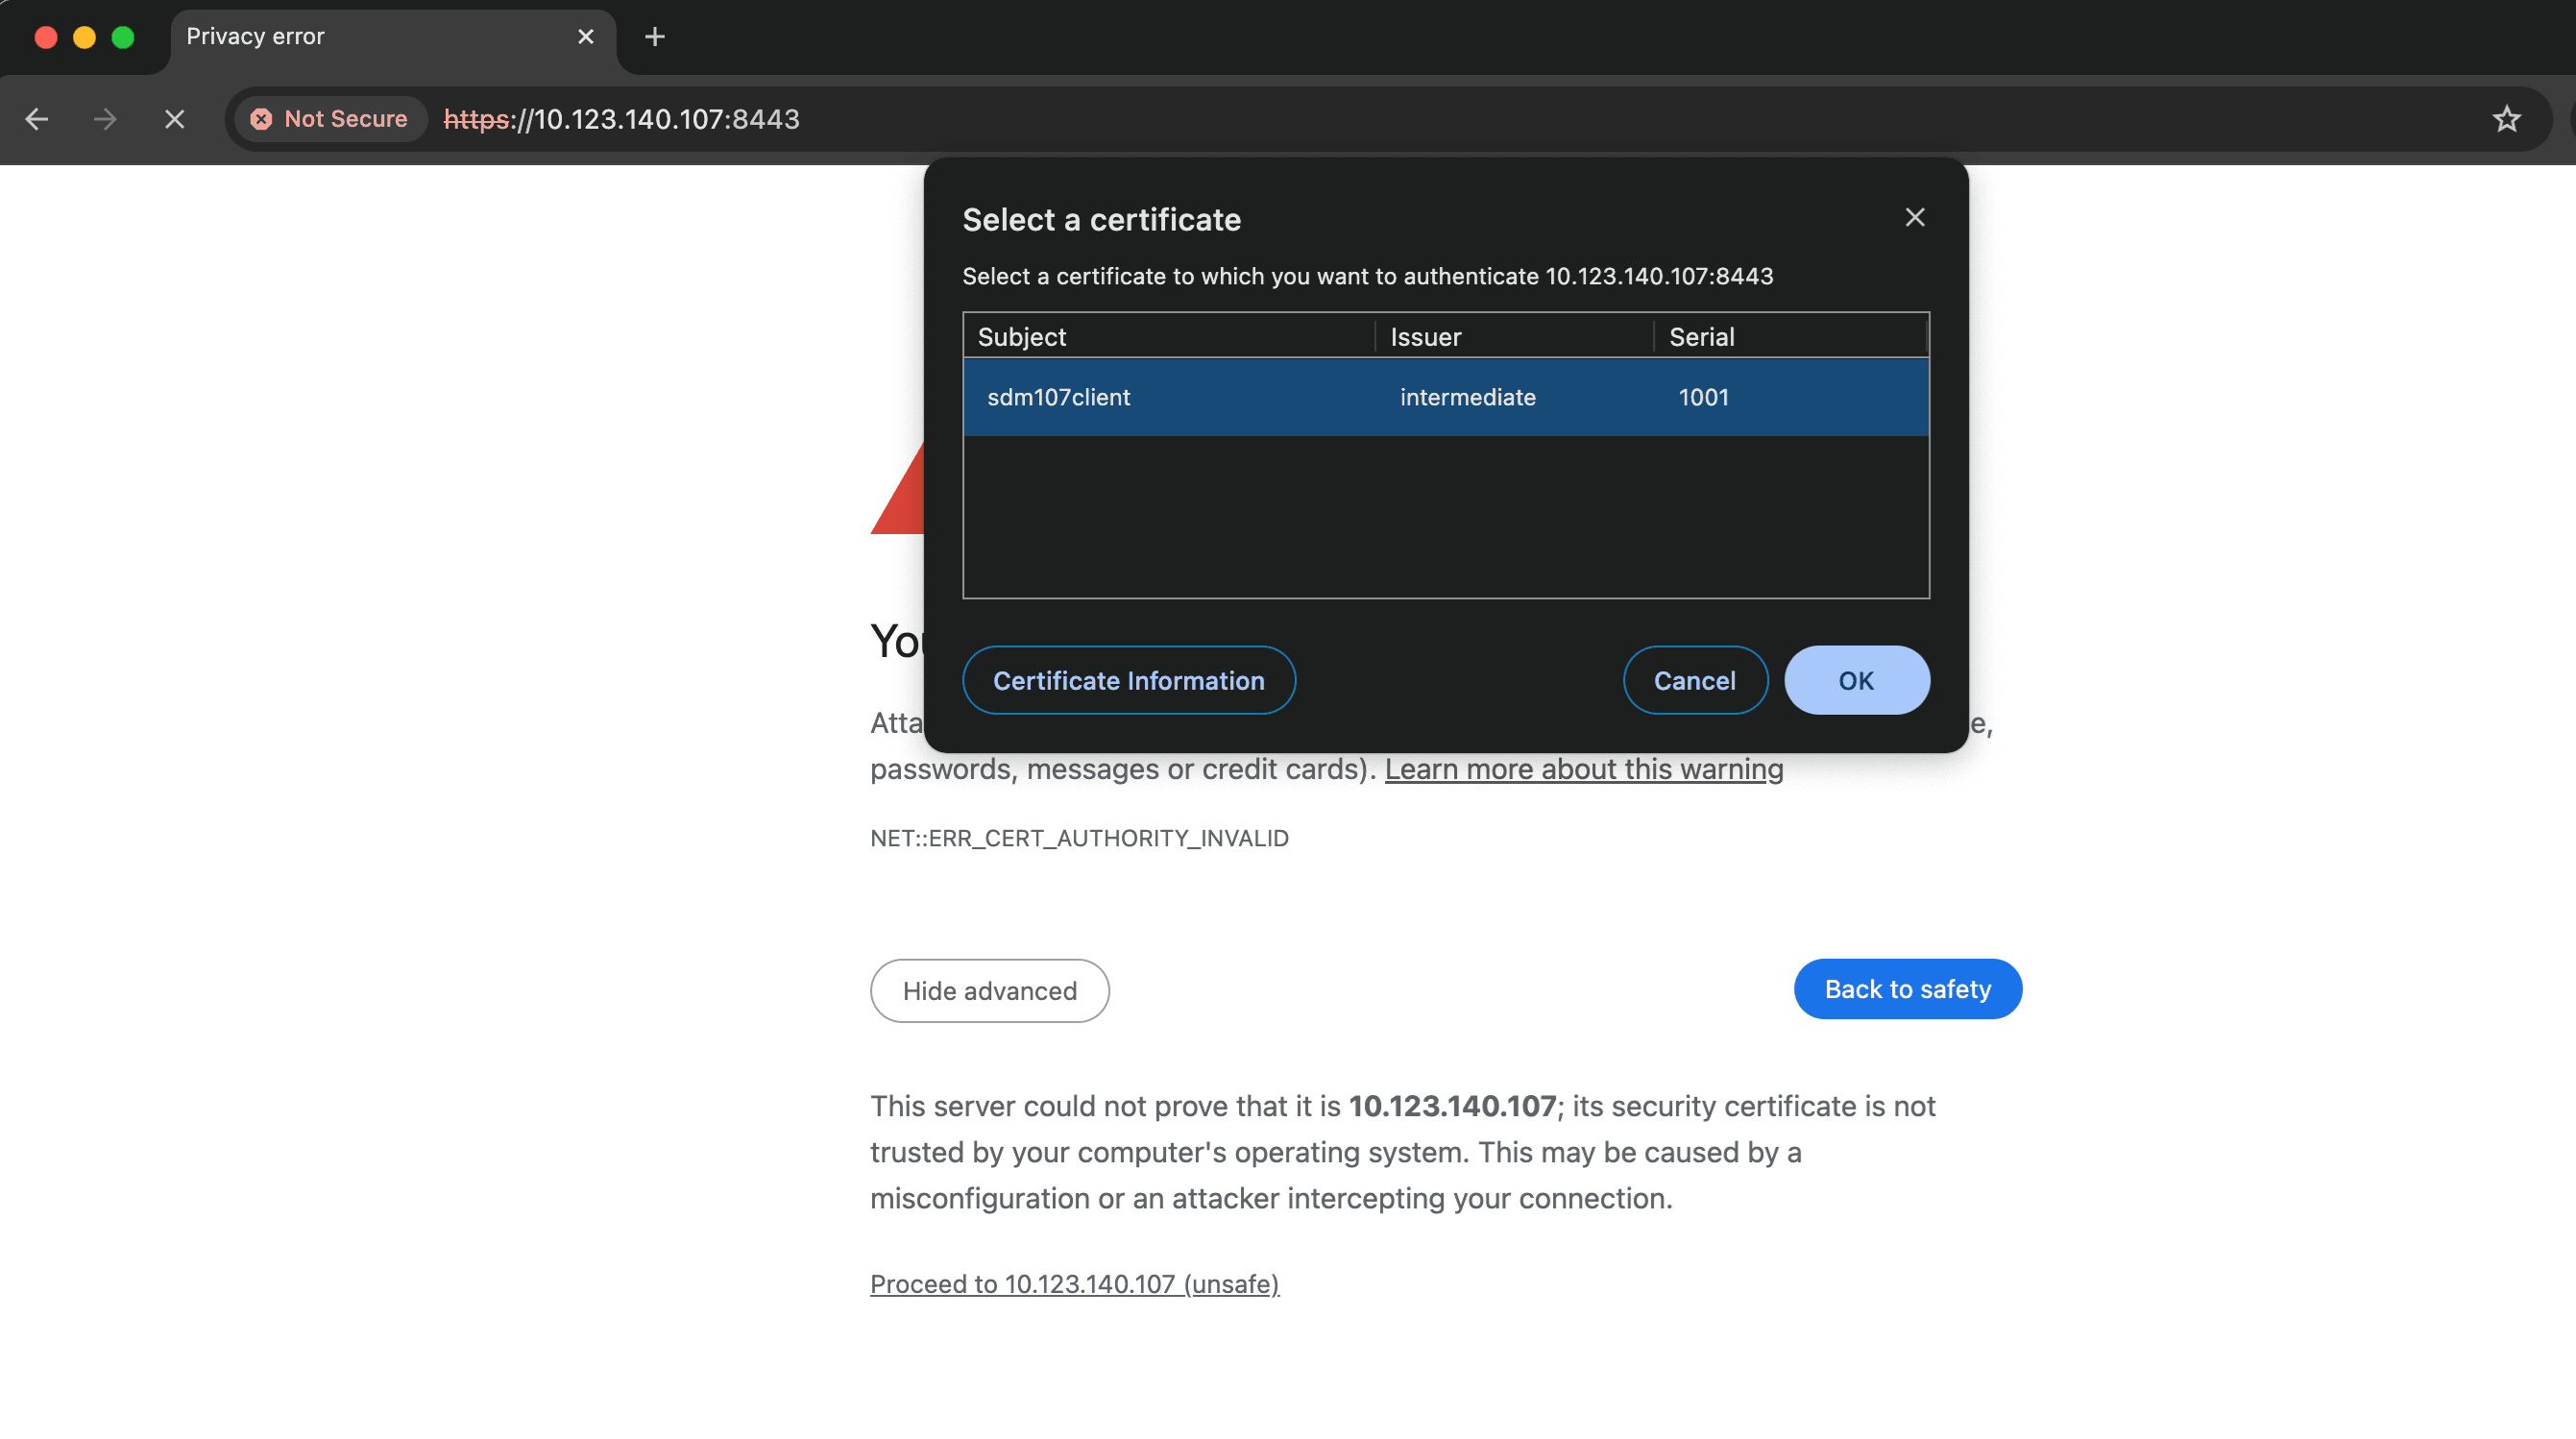2576x1439 pixels.
Task: Close the Privacy error tab
Action: coord(585,36)
